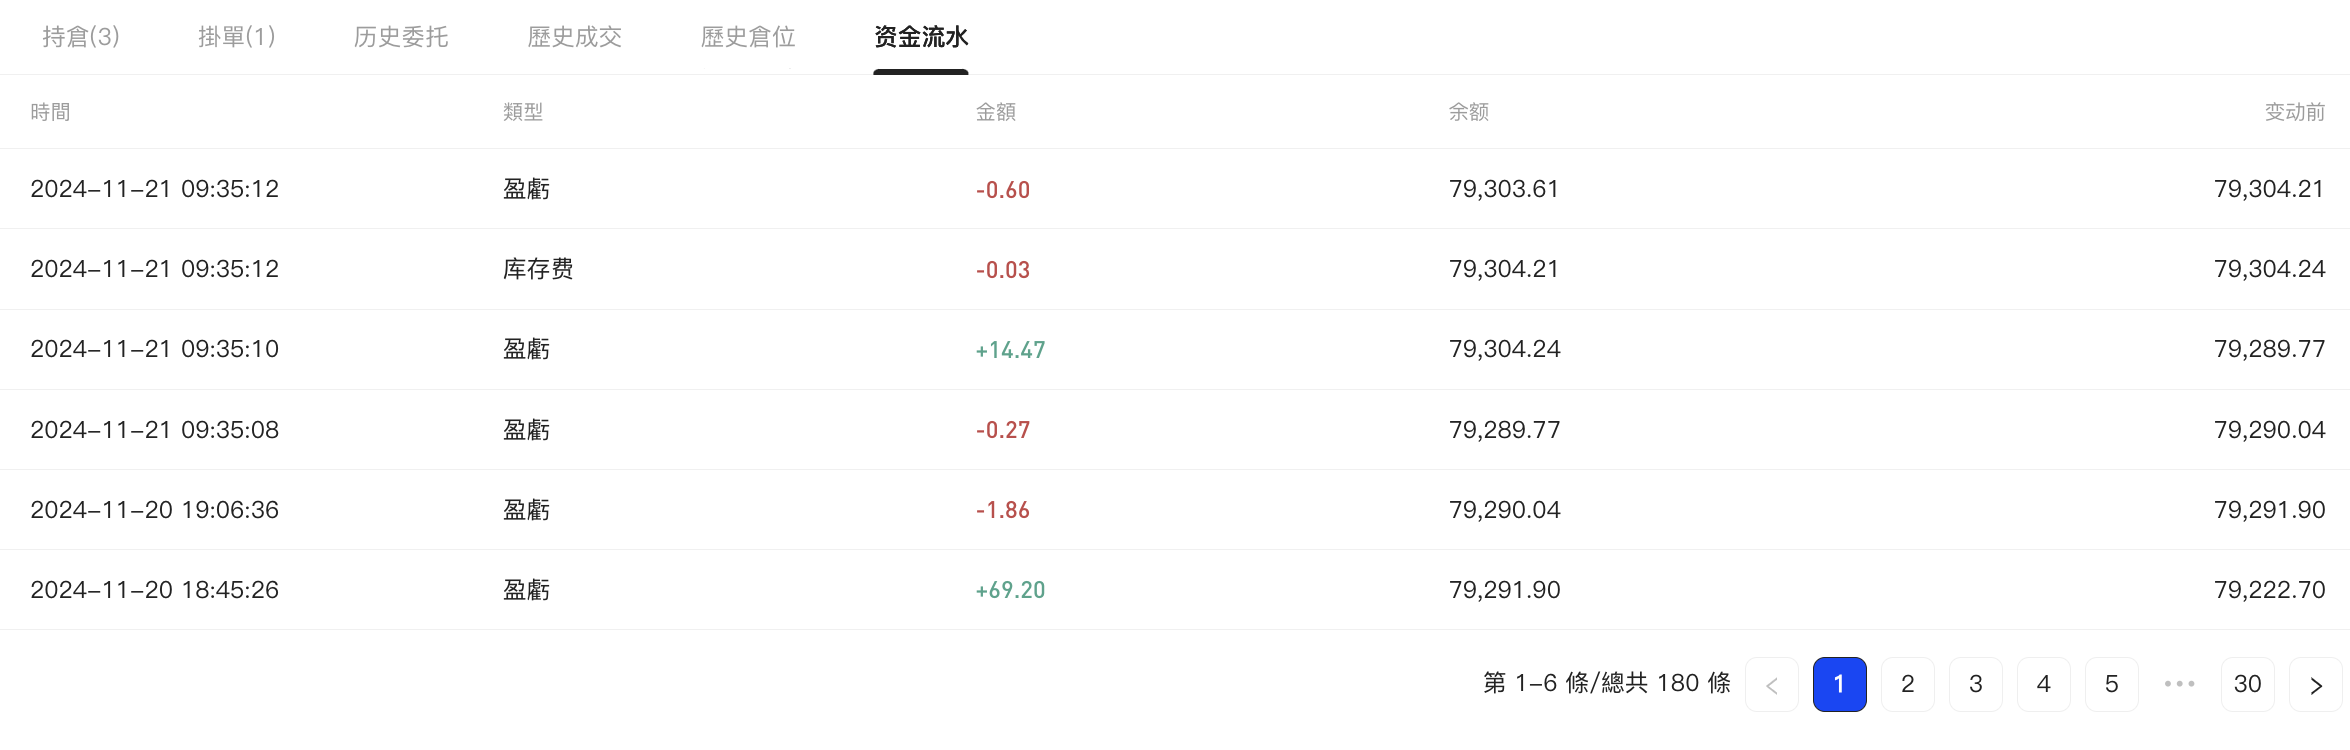Jump to page 3

(x=1976, y=685)
